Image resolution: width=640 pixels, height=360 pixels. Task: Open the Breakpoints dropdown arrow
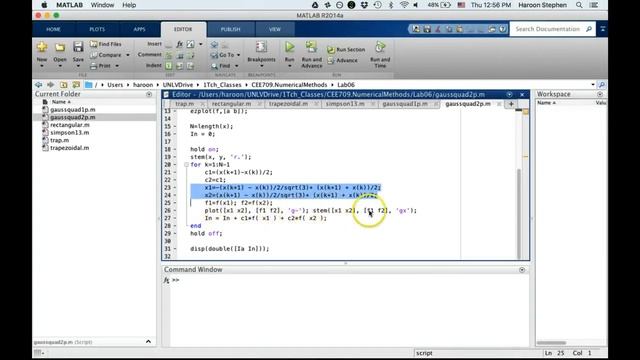261,66
